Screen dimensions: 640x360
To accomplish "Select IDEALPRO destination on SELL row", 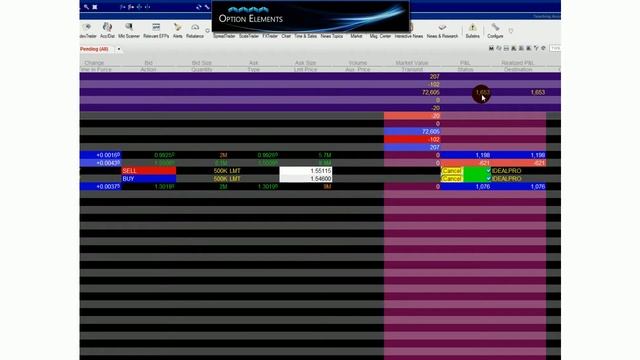I will (x=507, y=171).
